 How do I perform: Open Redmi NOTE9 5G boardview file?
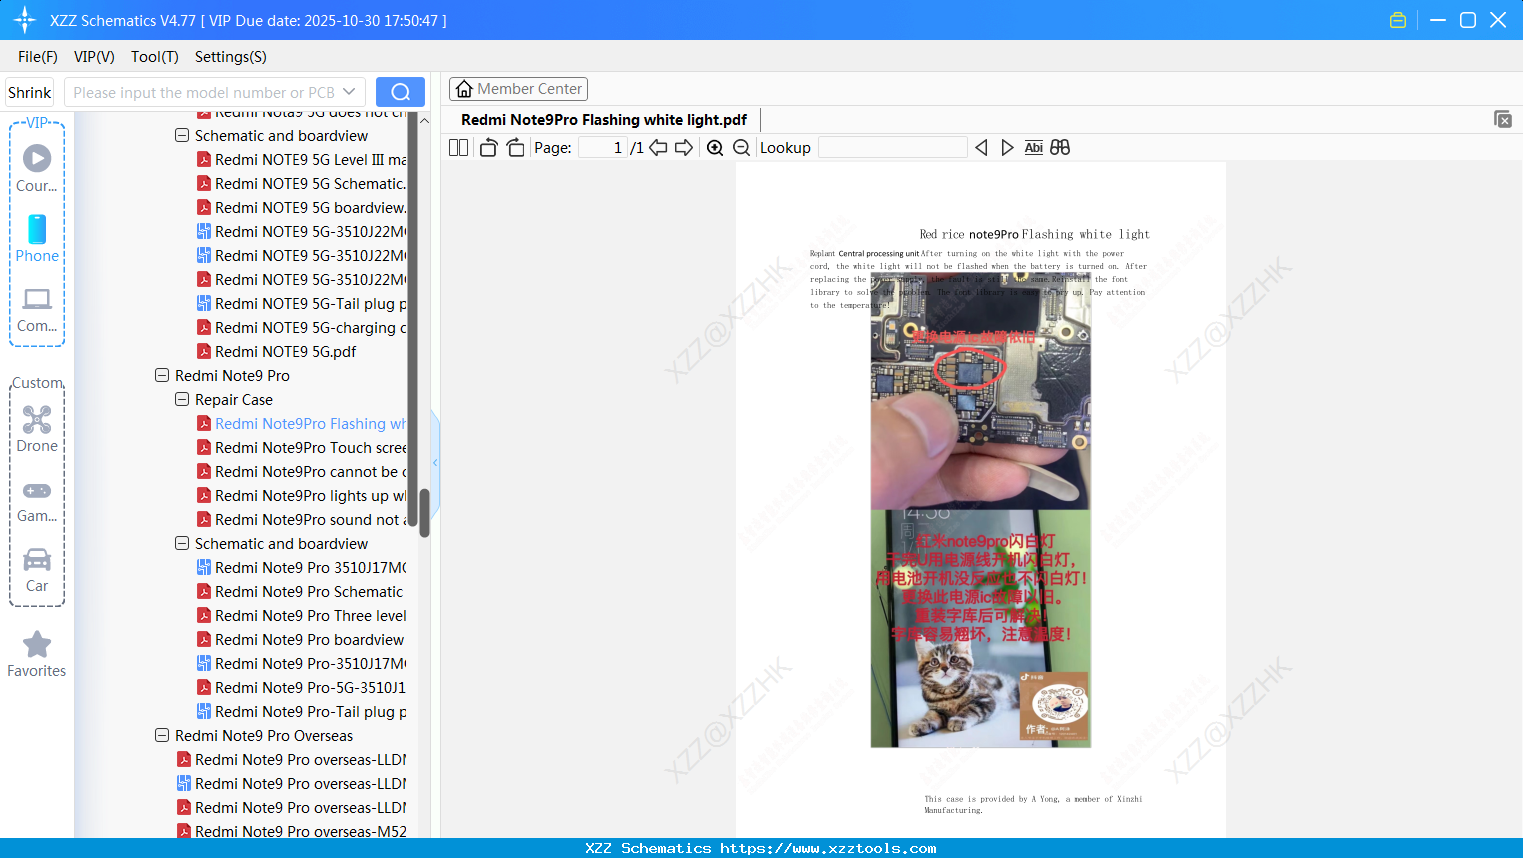click(x=301, y=208)
